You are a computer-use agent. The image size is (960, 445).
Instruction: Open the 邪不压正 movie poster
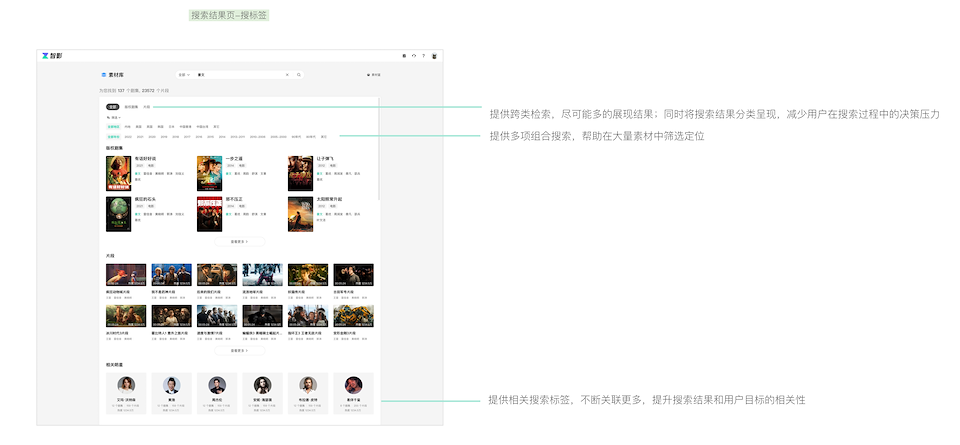click(x=209, y=214)
